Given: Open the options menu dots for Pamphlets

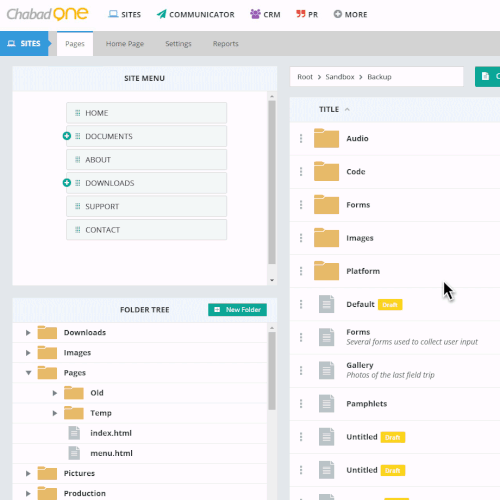Looking at the screenshot, I should tap(301, 404).
